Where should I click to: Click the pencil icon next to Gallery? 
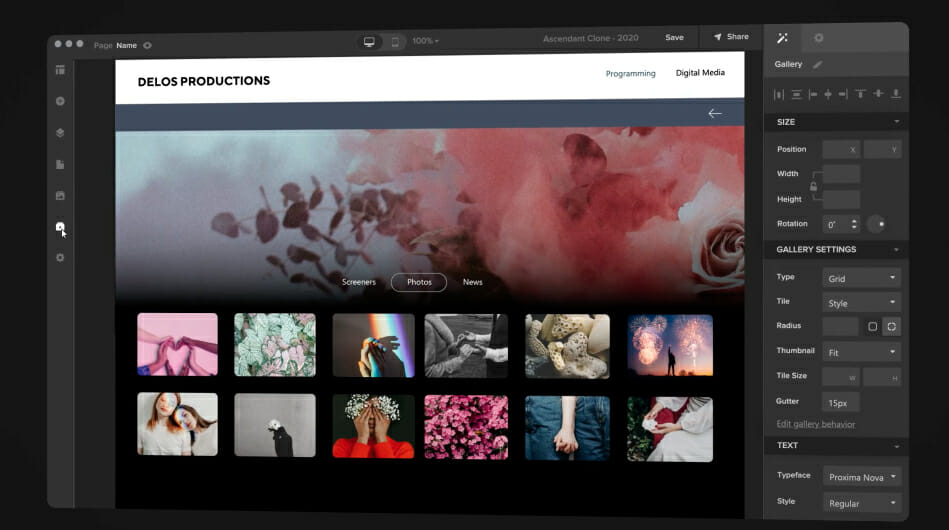pos(817,64)
